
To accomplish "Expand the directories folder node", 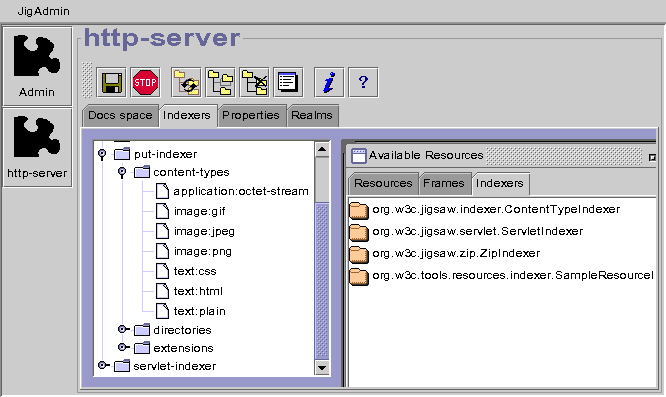I will click(123, 329).
